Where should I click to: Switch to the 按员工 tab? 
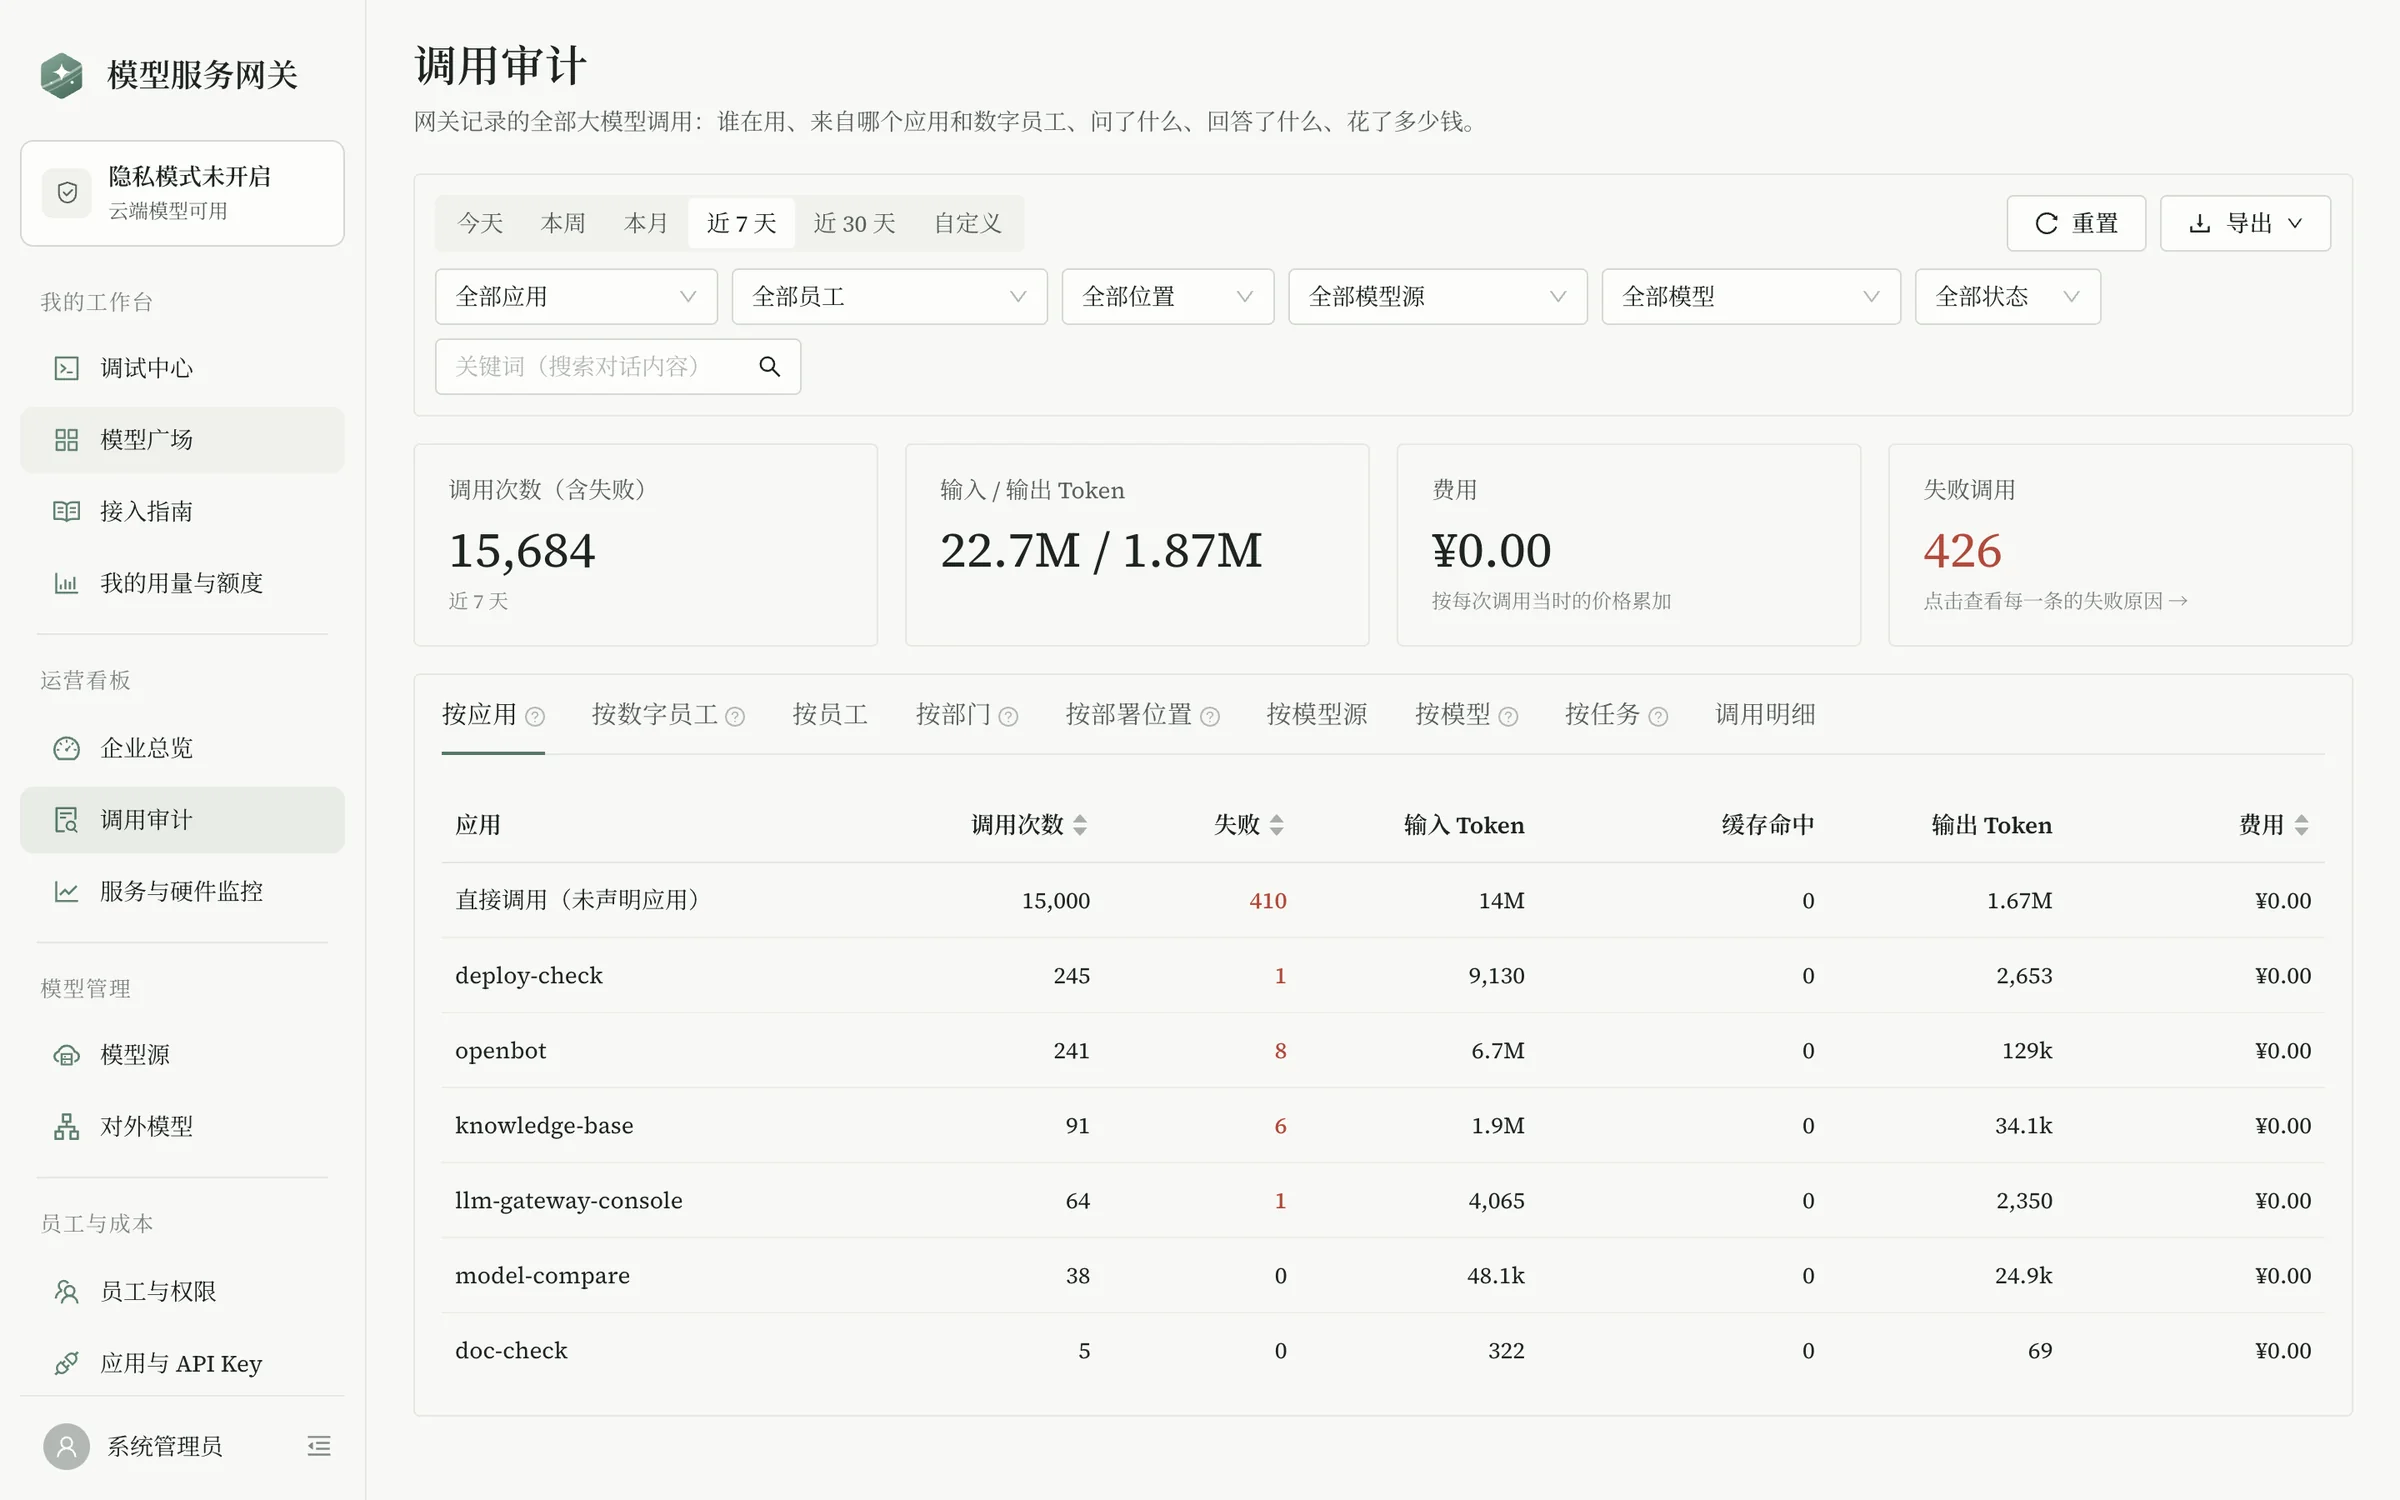[830, 715]
